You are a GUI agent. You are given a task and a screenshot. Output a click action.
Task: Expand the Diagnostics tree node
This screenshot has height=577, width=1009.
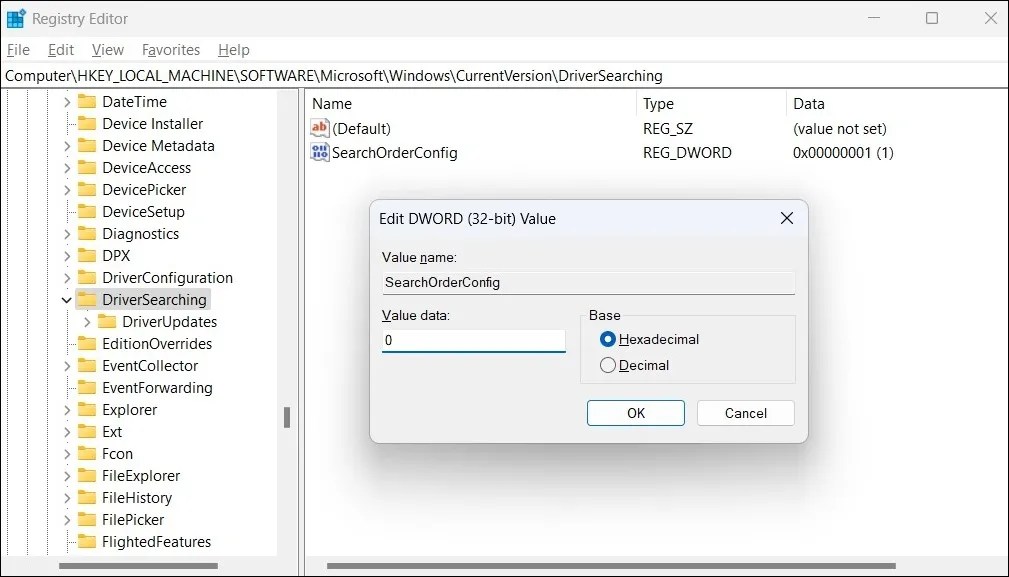click(66, 233)
